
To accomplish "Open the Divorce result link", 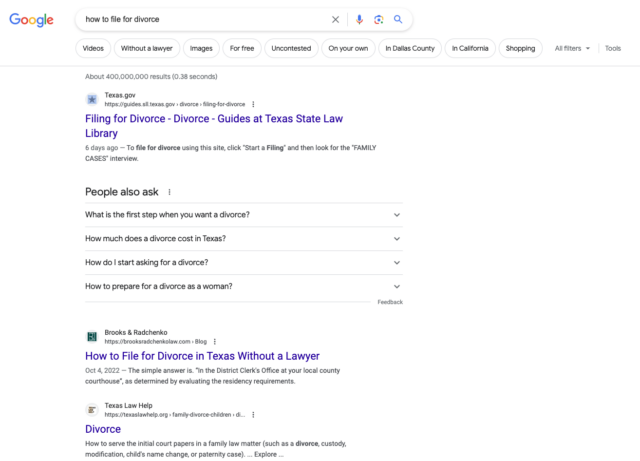I will (x=103, y=429).
